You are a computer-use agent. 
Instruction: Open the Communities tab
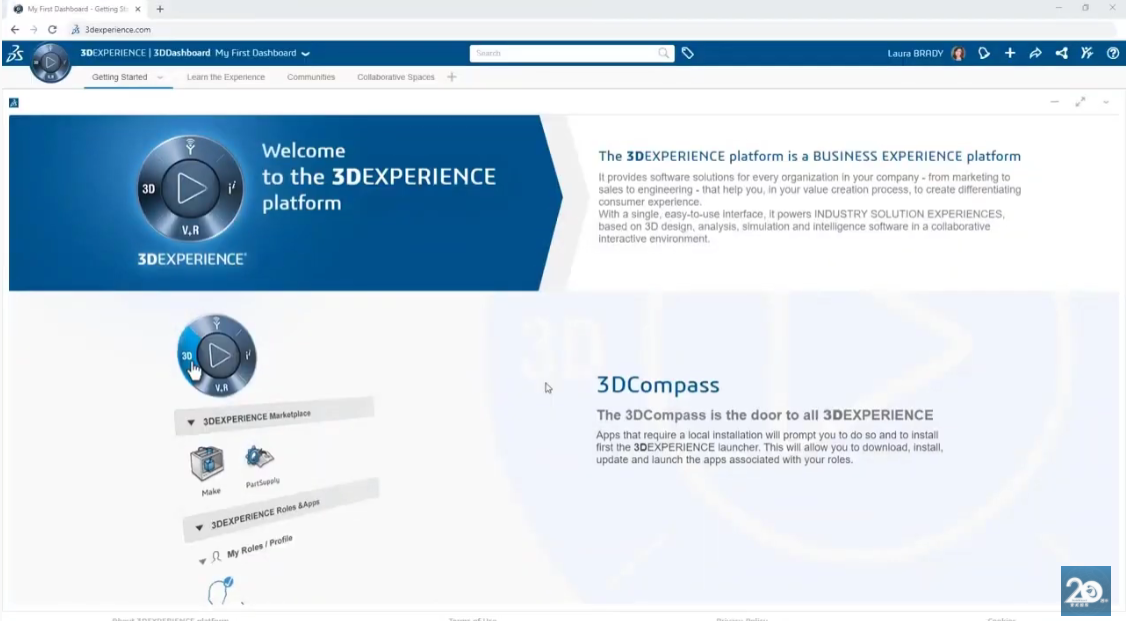tap(311, 77)
